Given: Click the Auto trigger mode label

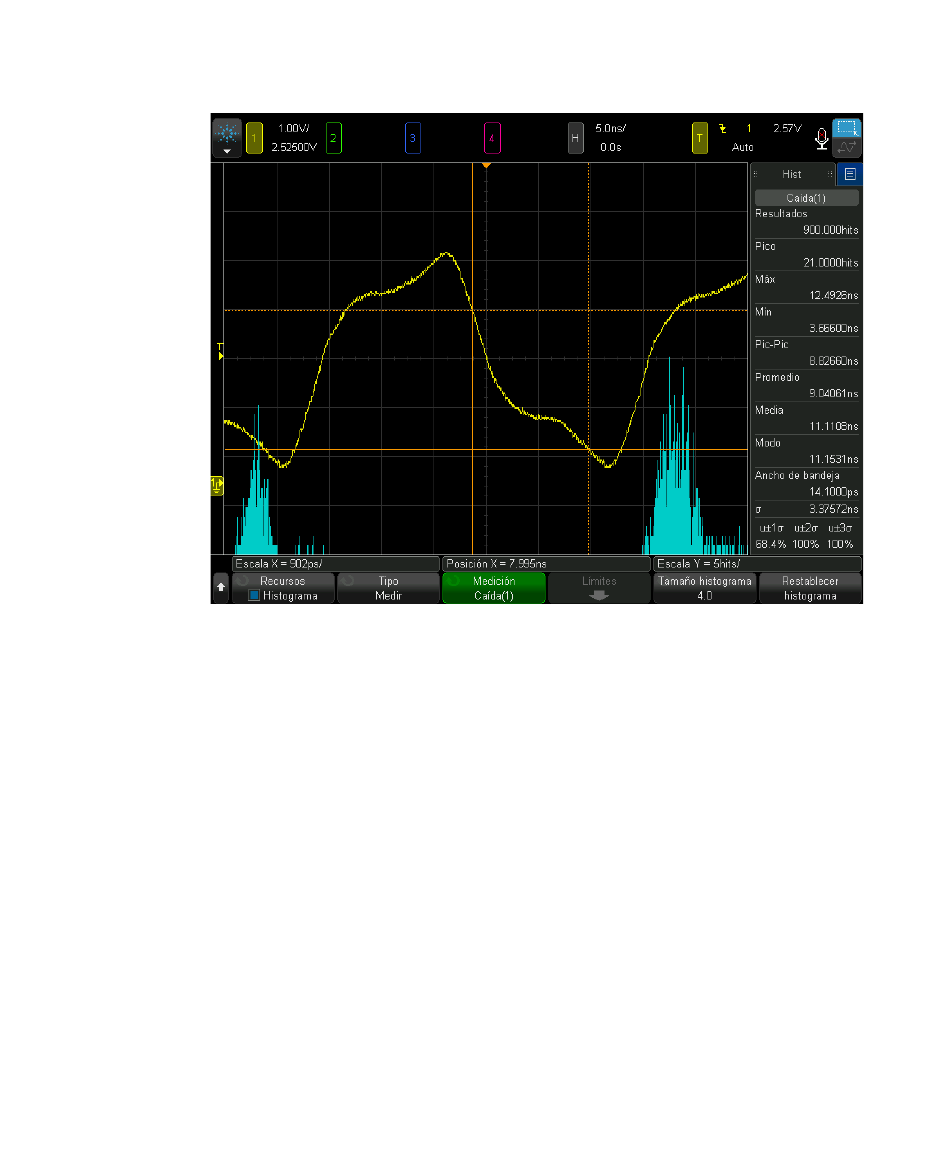Looking at the screenshot, I should tap(742, 147).
